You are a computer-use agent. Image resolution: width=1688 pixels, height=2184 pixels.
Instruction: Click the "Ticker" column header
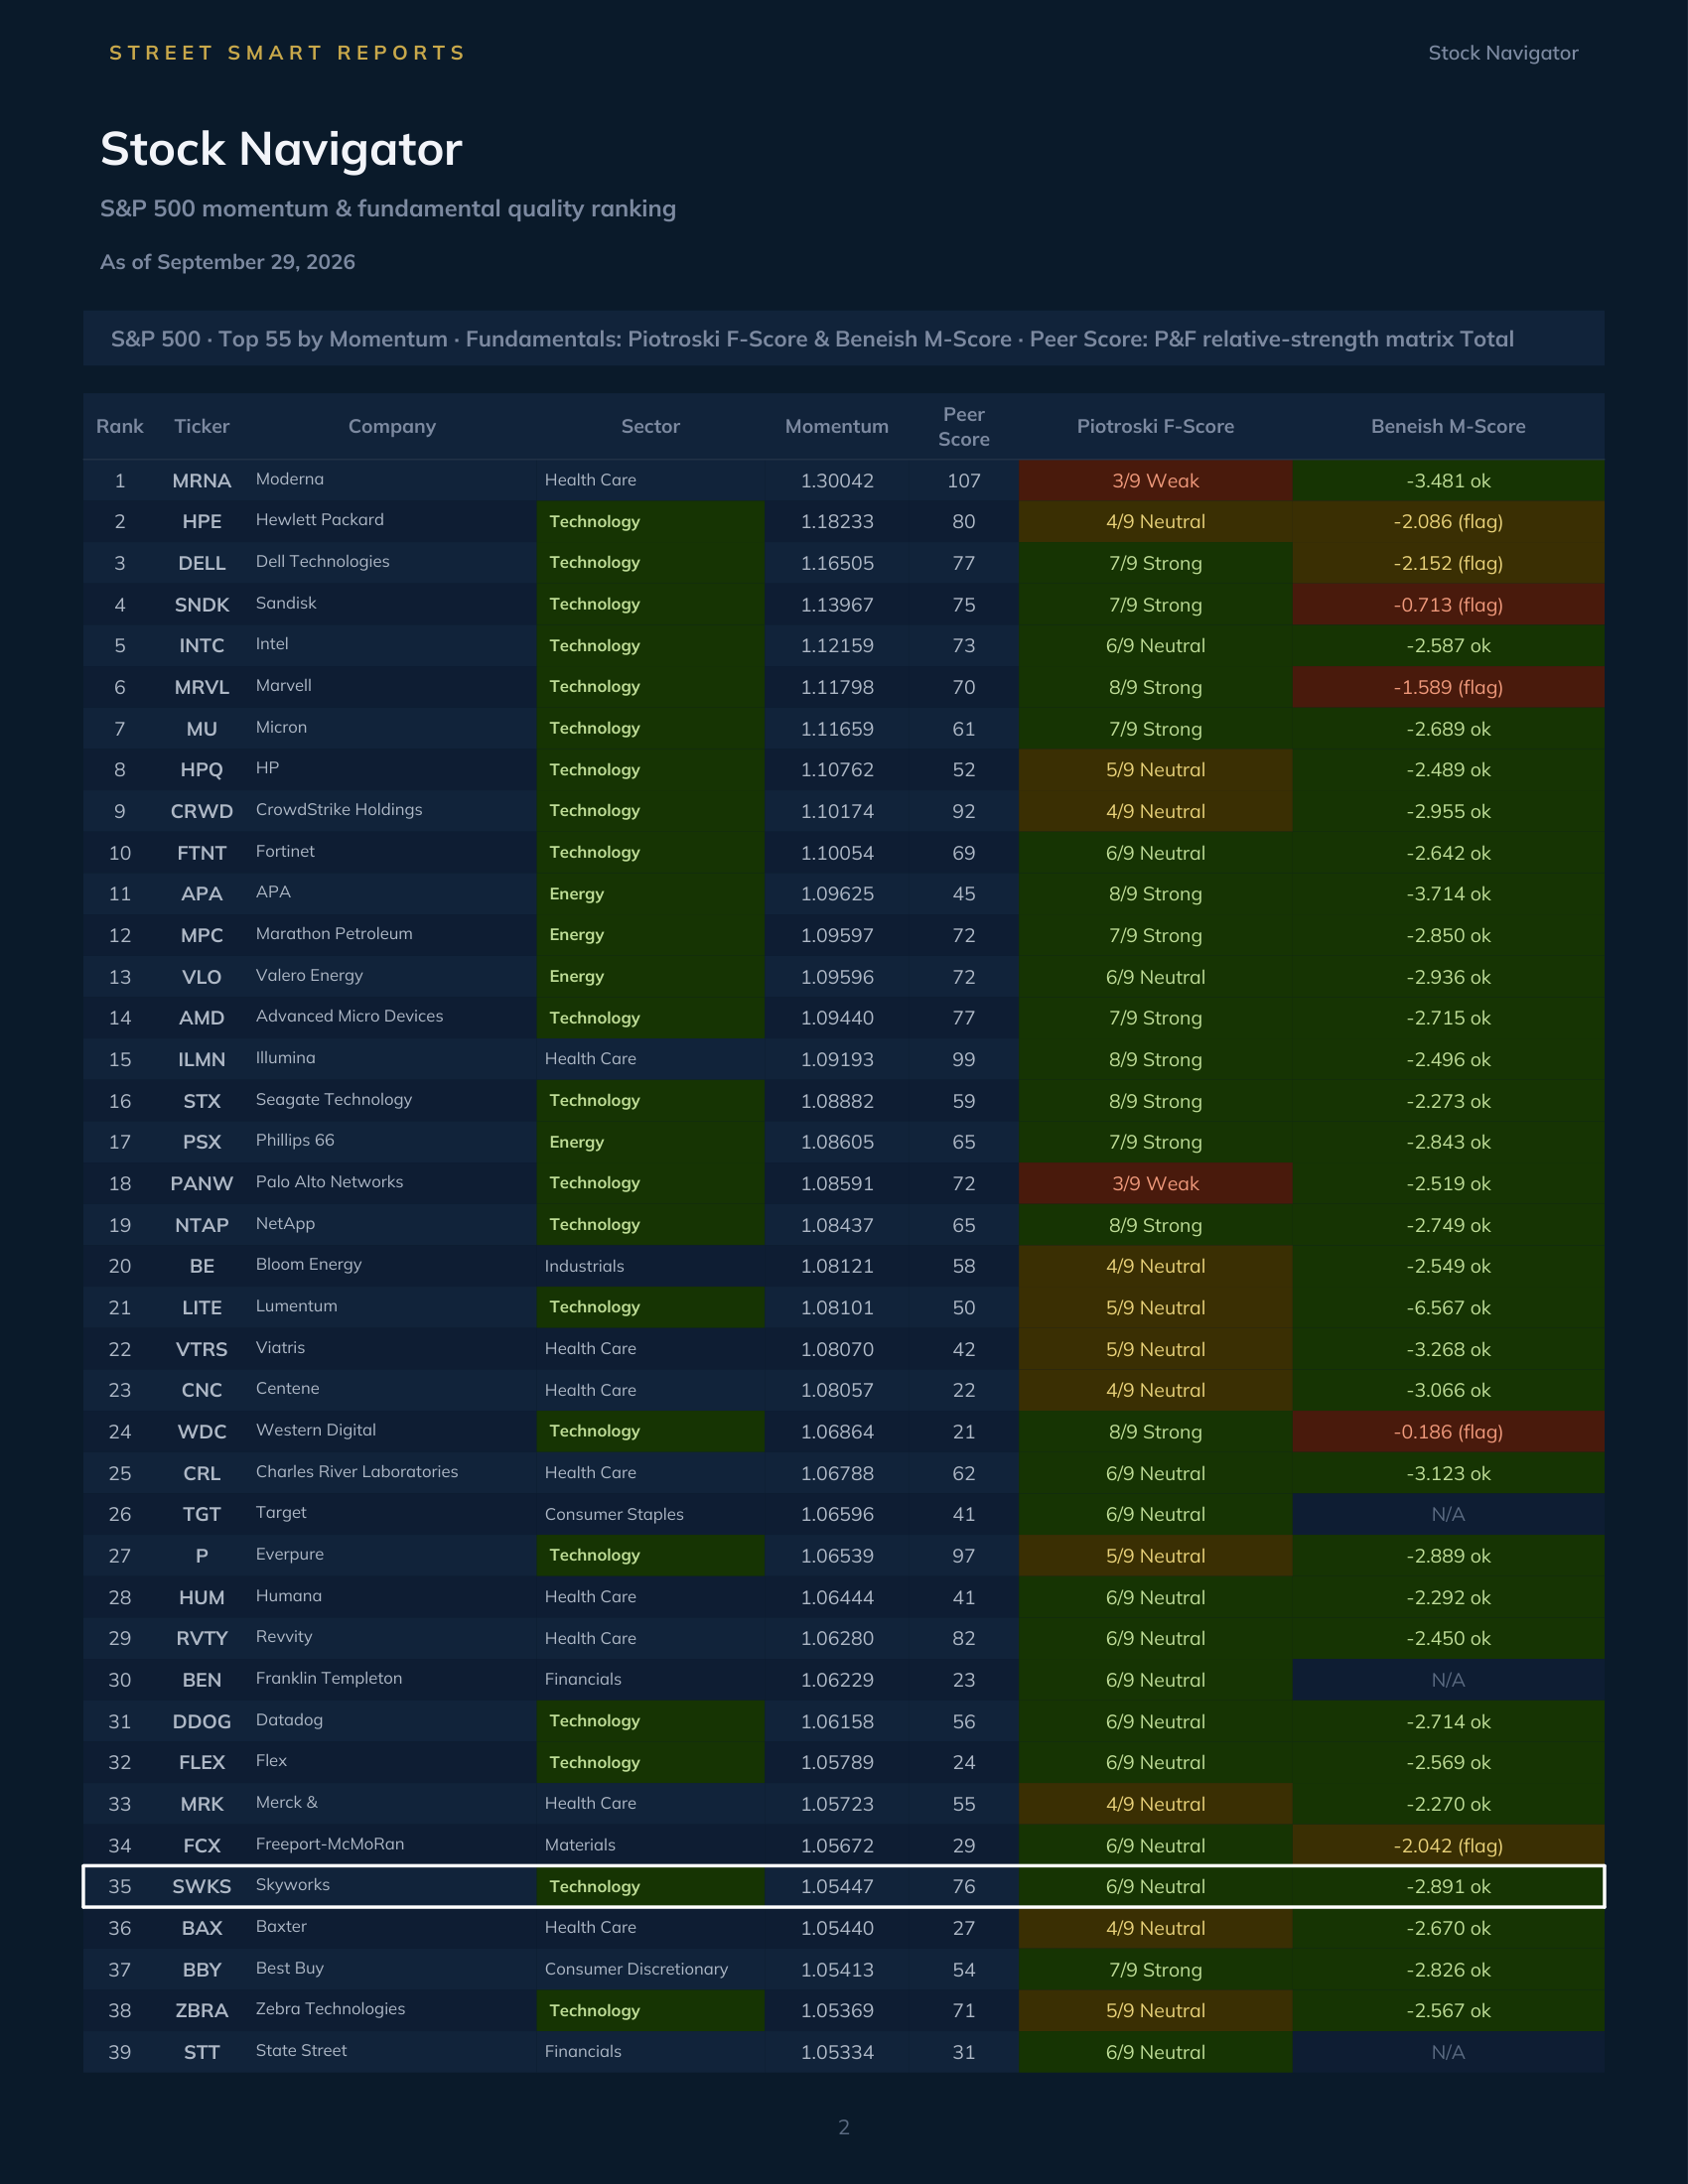pos(202,426)
